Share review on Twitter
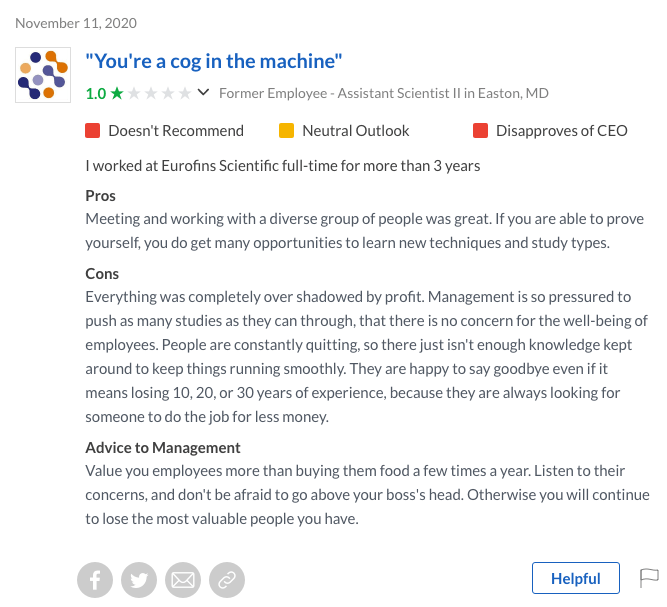The width and height of the screenshot is (667, 607). tap(139, 579)
